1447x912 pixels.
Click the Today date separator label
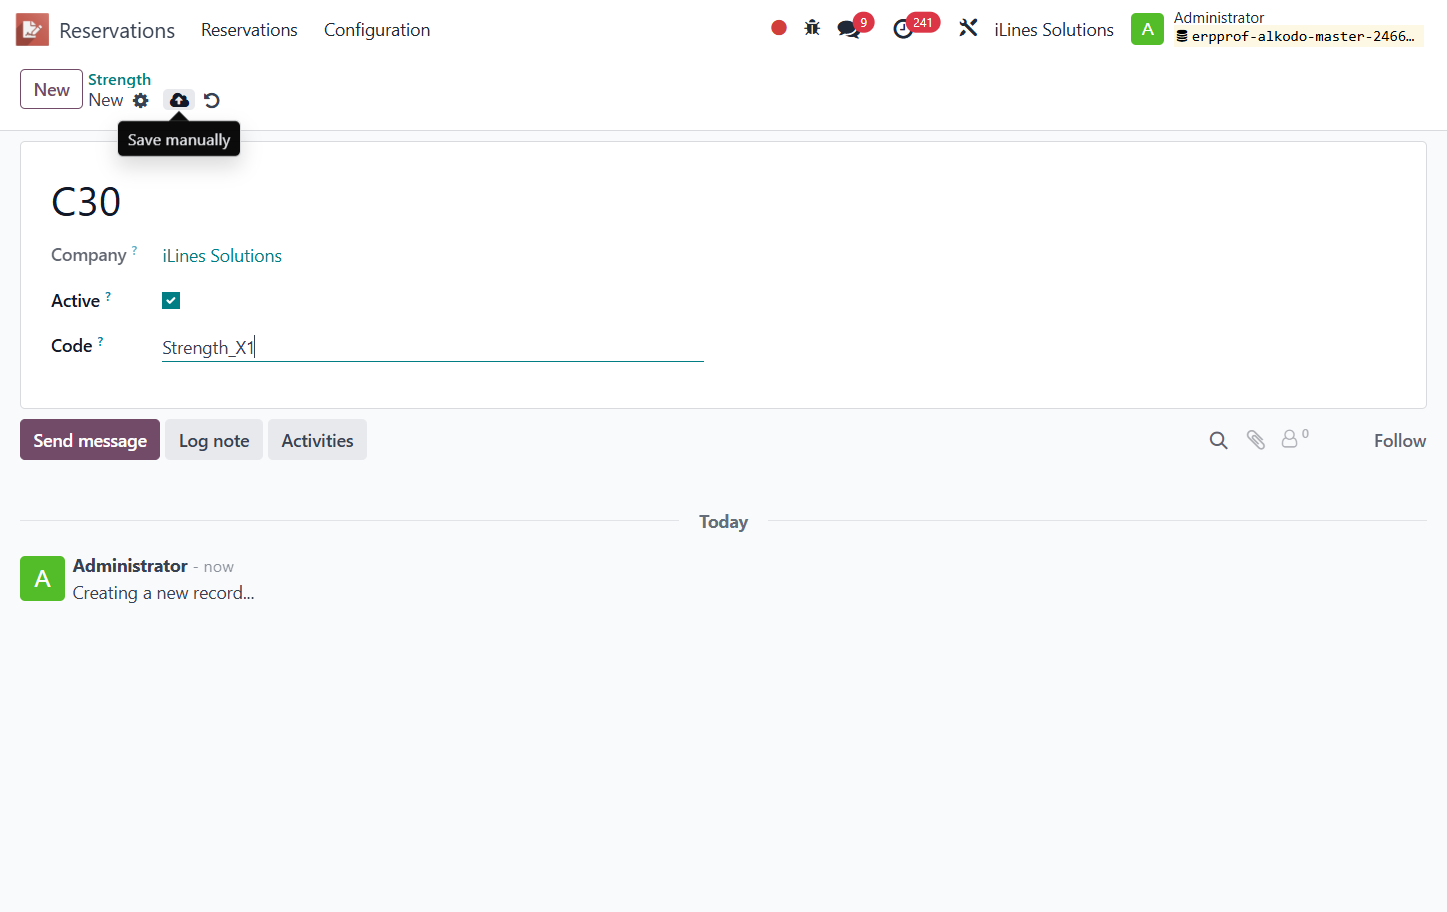pos(723,521)
